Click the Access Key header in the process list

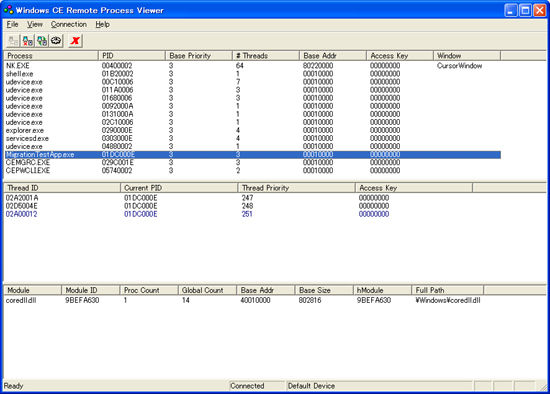coord(400,56)
